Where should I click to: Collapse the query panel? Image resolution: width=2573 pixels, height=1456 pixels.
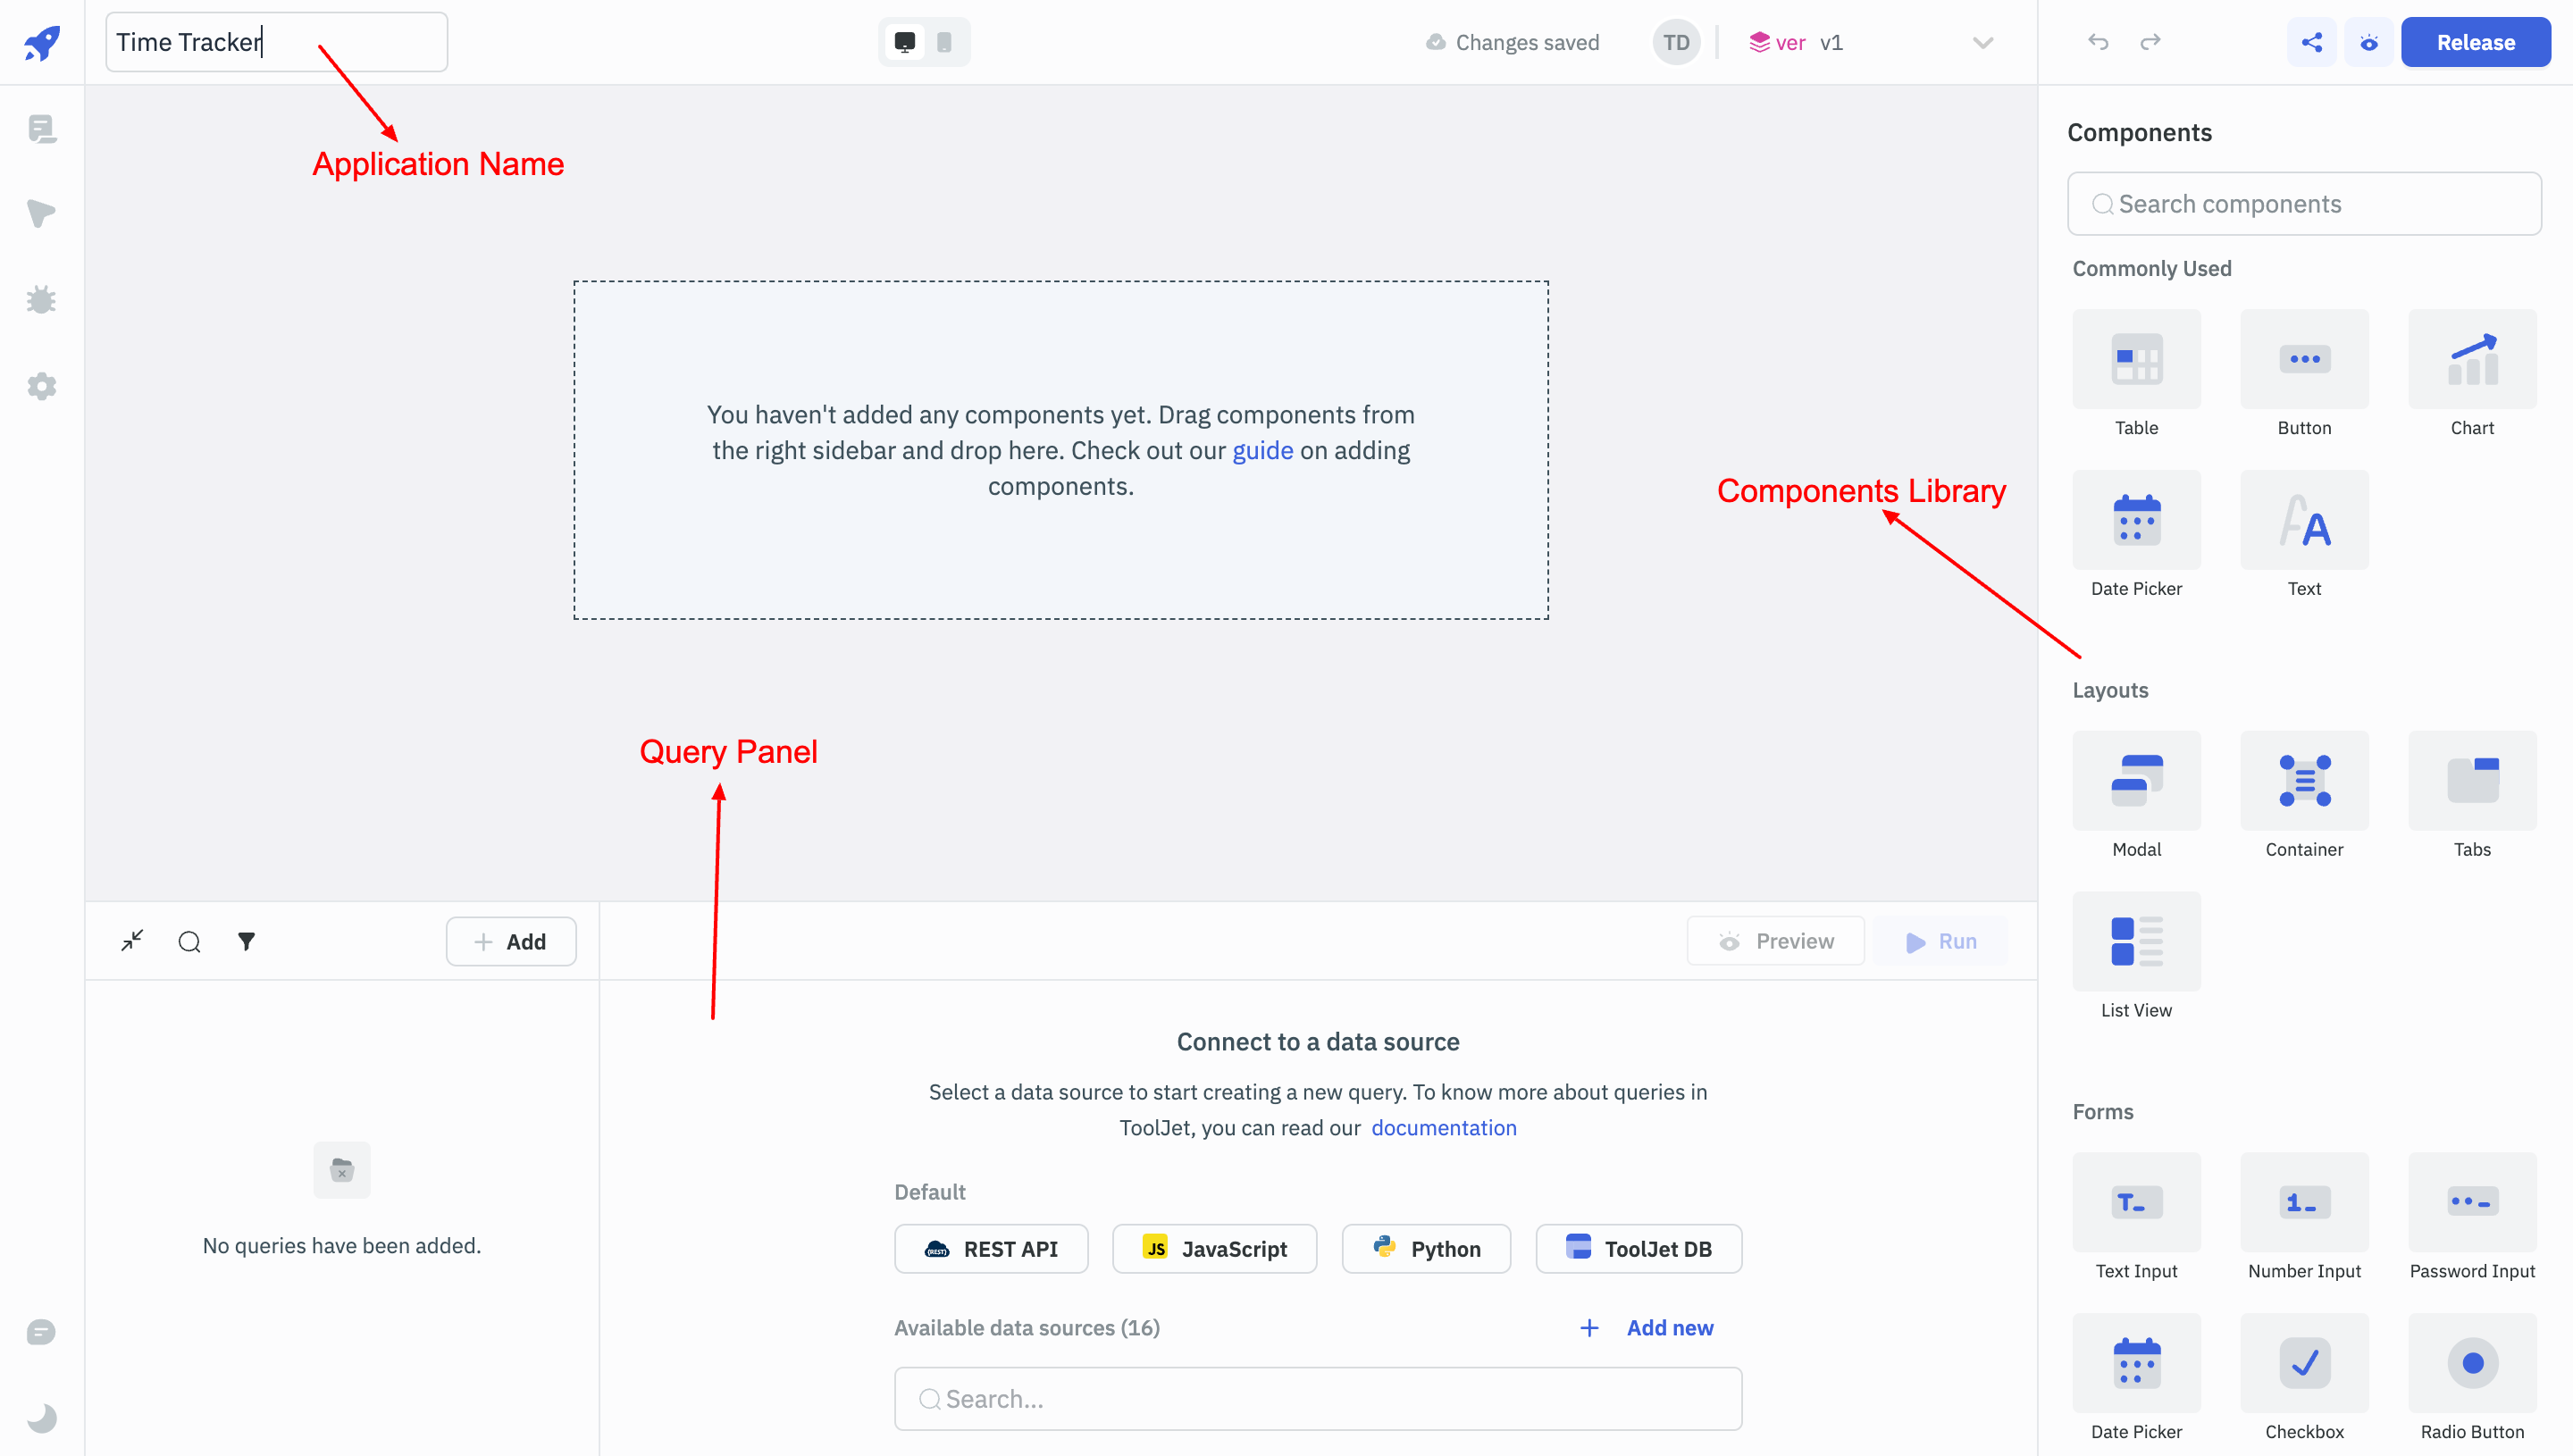(132, 941)
